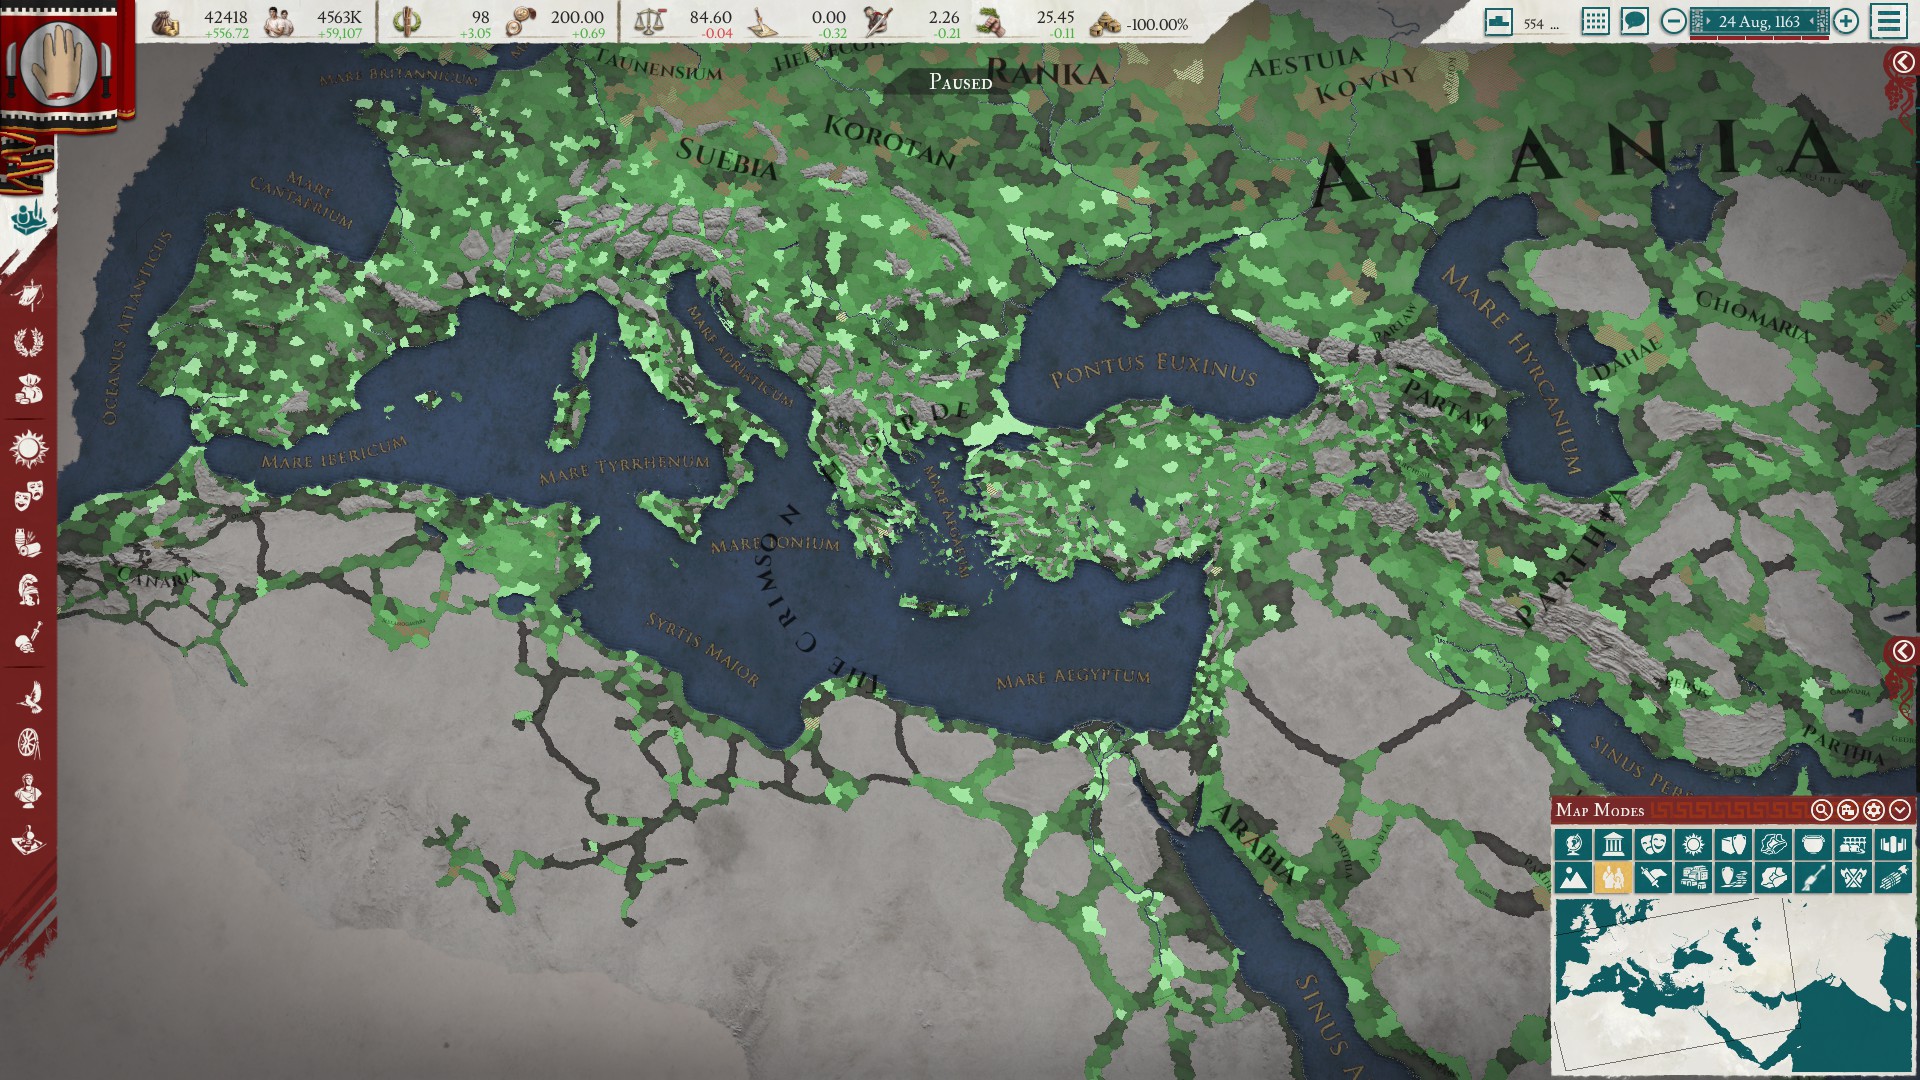Click the minimap of Europe and the Mediterranean
Screen dimensions: 1920x1080
coord(1733,985)
